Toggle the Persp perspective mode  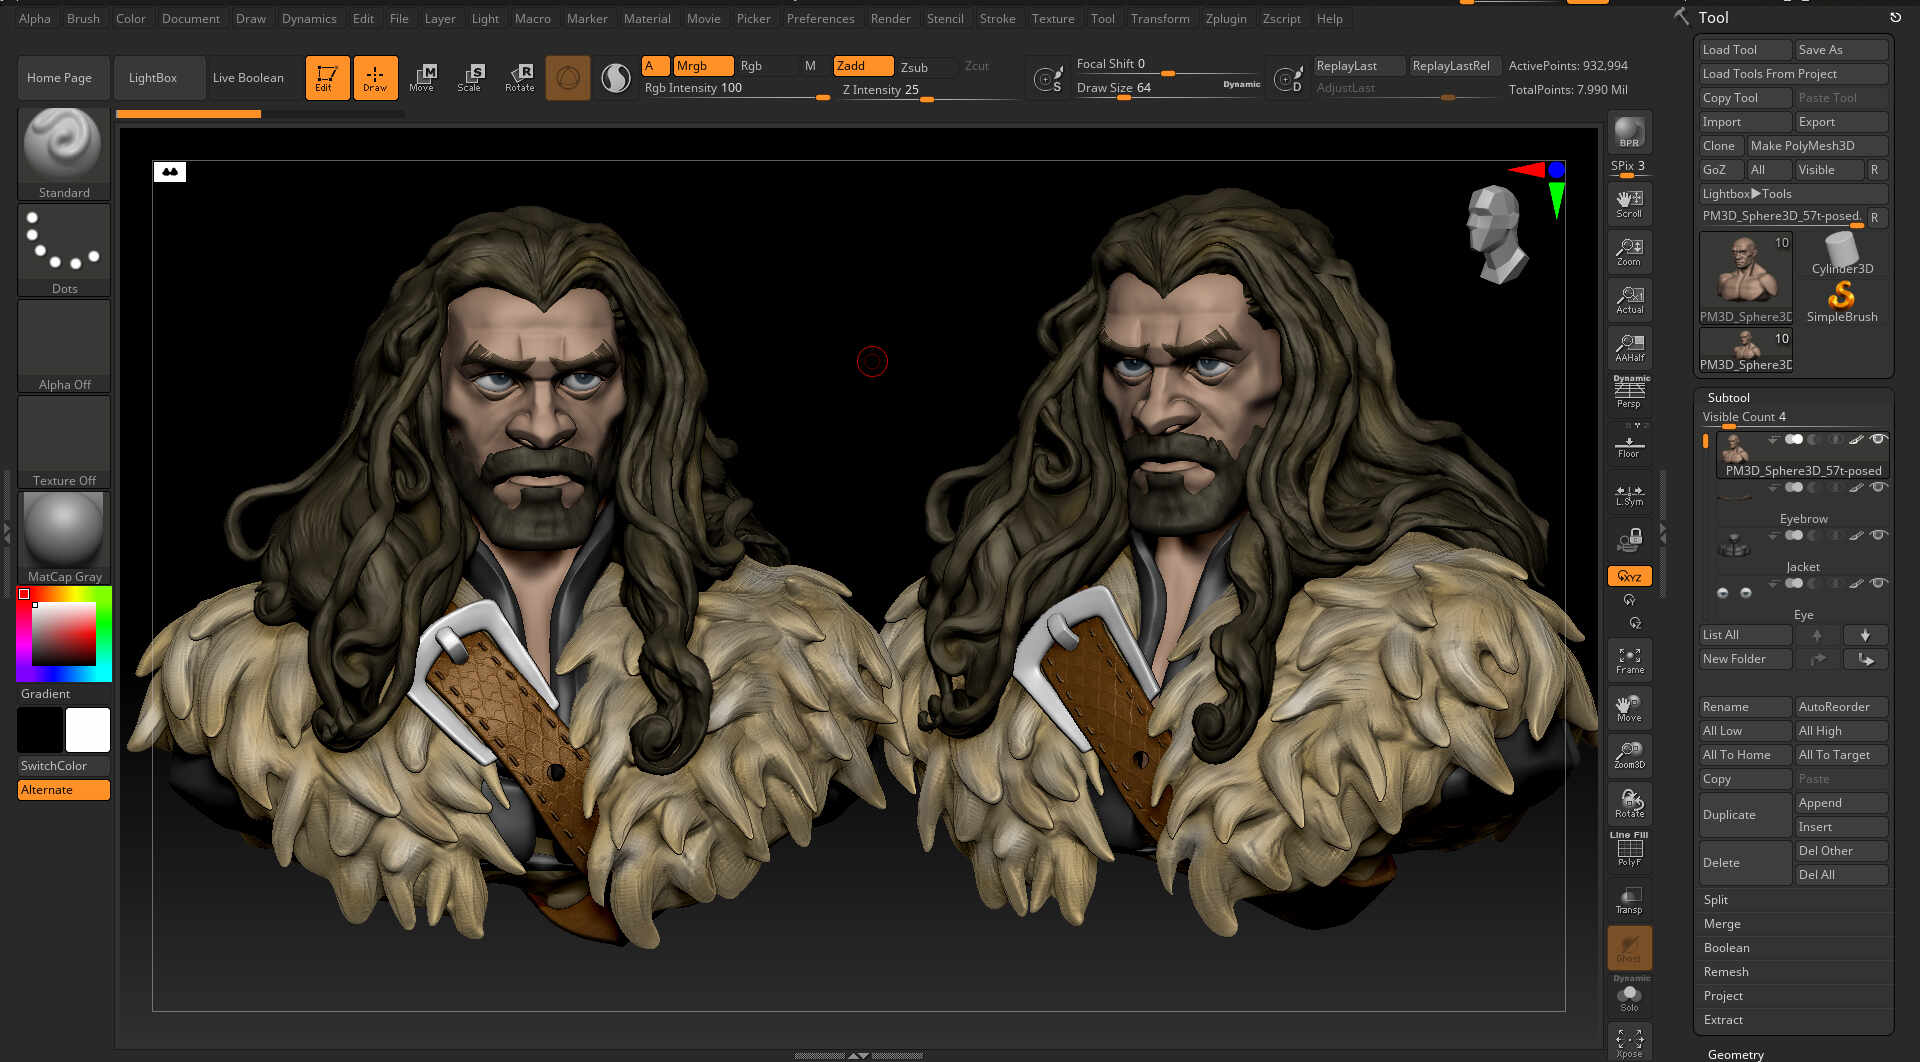click(1629, 392)
